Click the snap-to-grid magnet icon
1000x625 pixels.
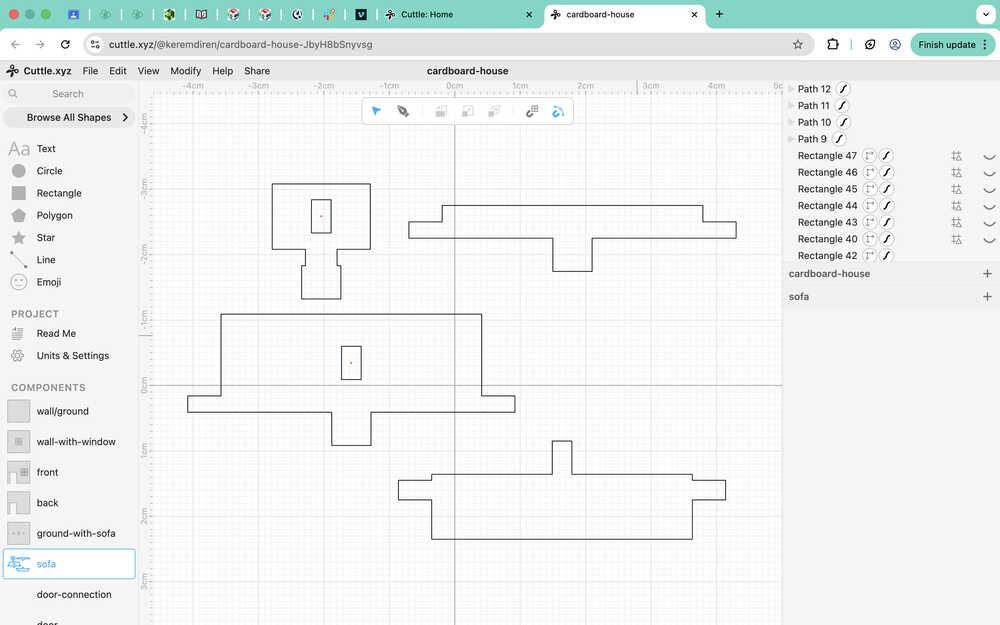pos(532,112)
